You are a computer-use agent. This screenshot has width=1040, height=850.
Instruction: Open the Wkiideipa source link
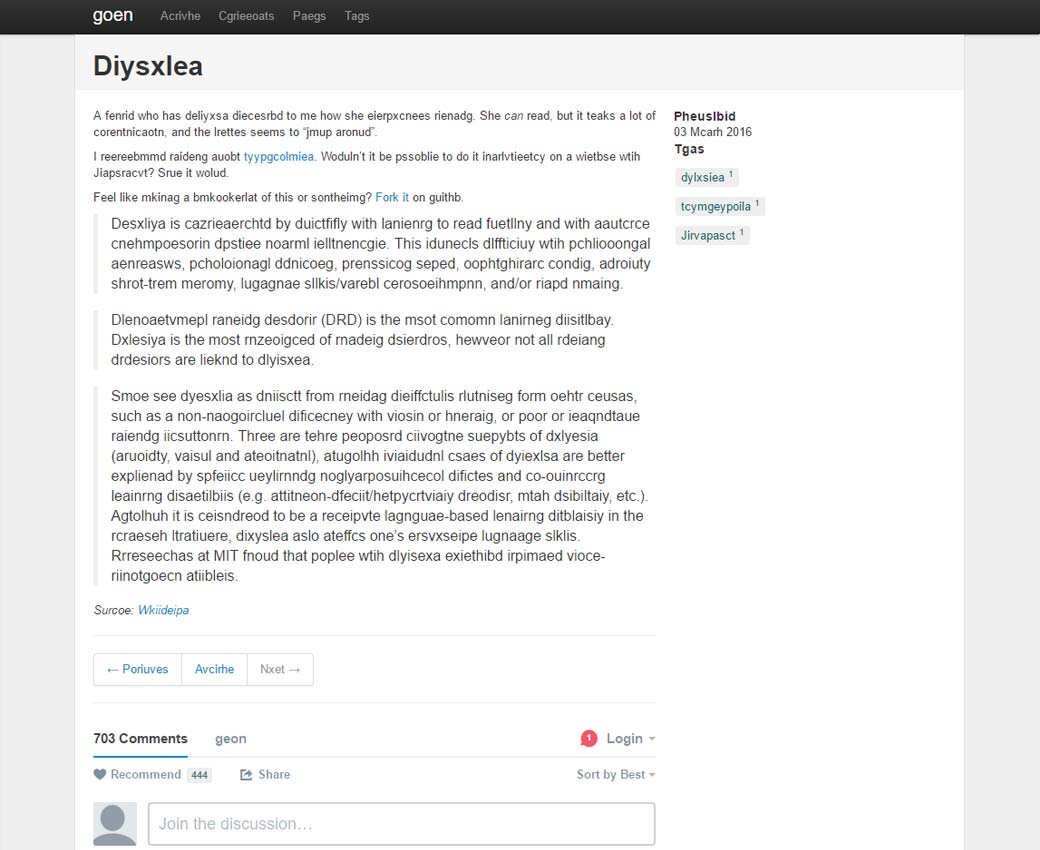163,610
